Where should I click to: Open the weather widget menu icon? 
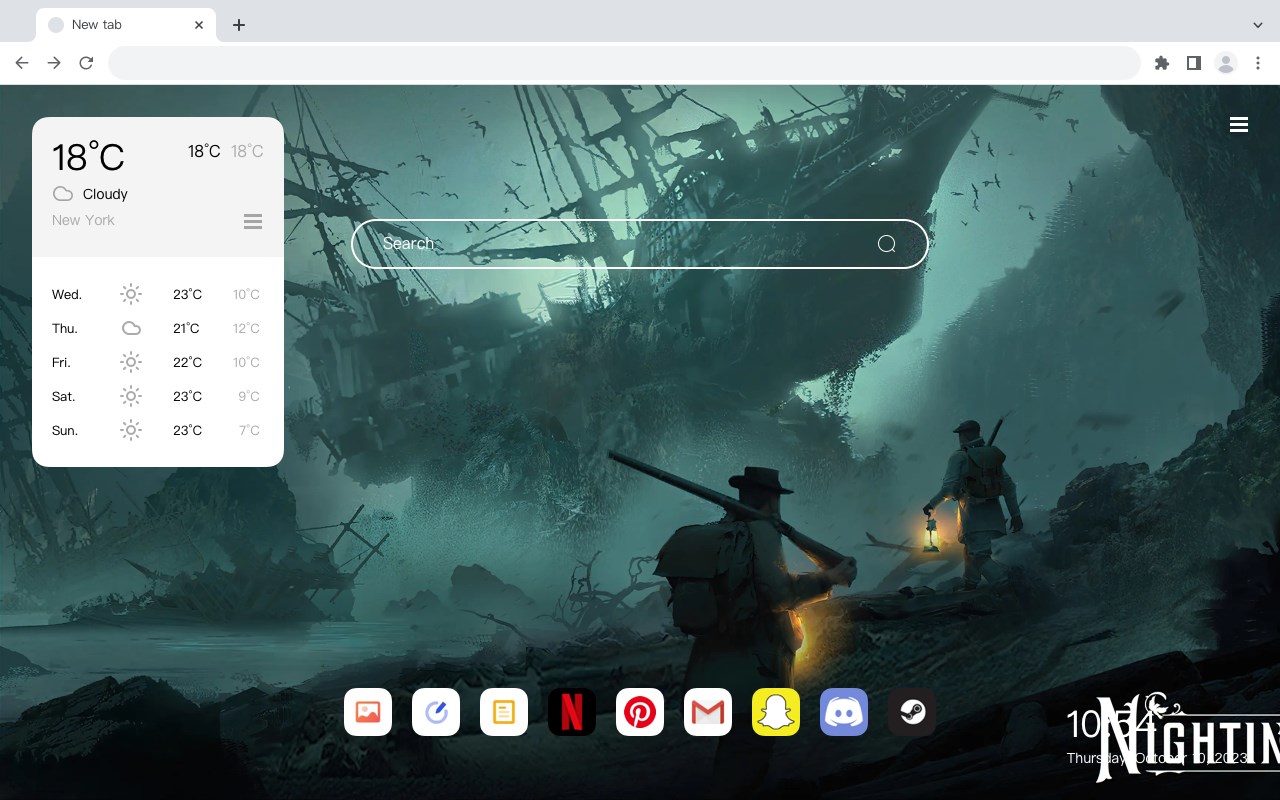tap(253, 221)
